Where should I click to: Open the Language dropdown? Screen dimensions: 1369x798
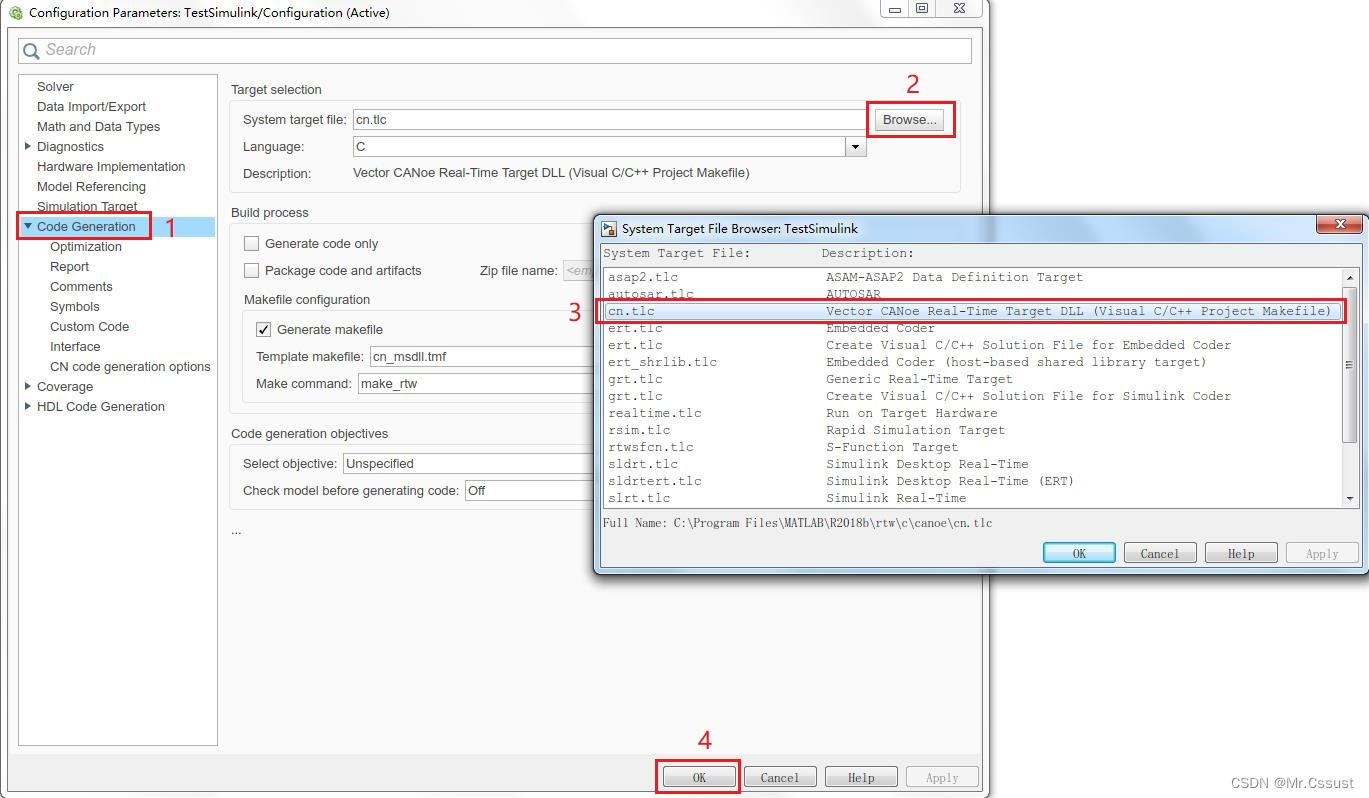pos(855,146)
